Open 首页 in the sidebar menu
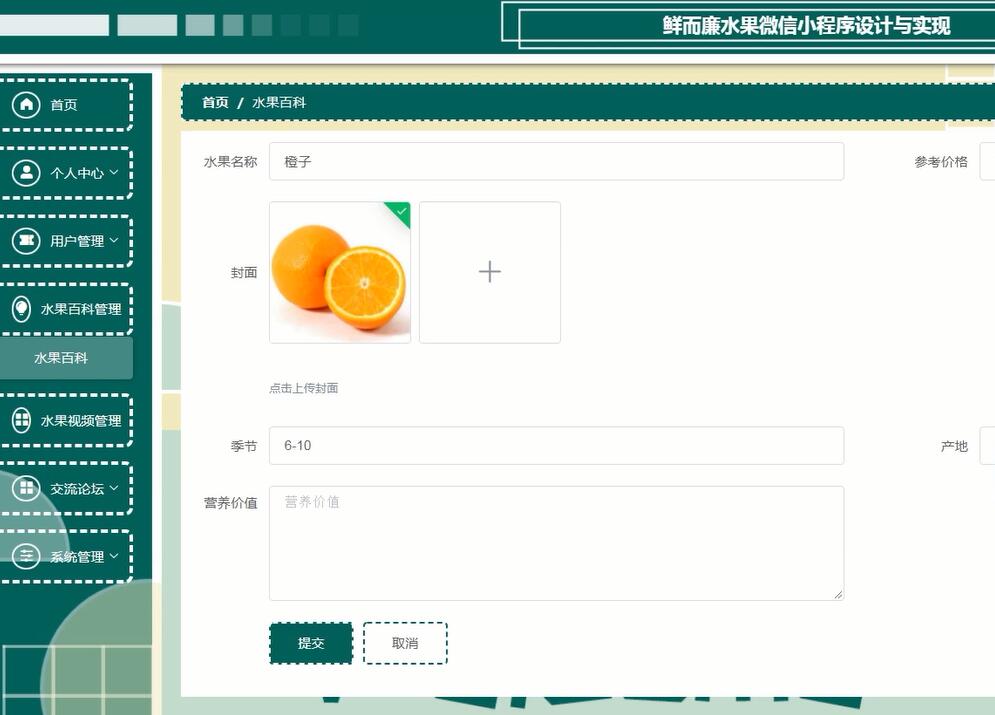This screenshot has width=995, height=715. coord(64,105)
